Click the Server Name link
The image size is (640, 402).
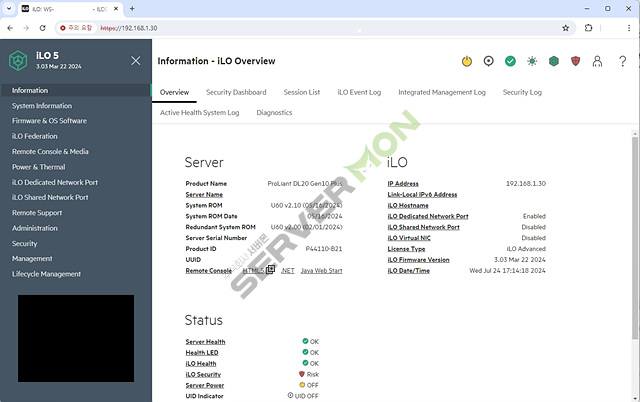click(x=204, y=195)
